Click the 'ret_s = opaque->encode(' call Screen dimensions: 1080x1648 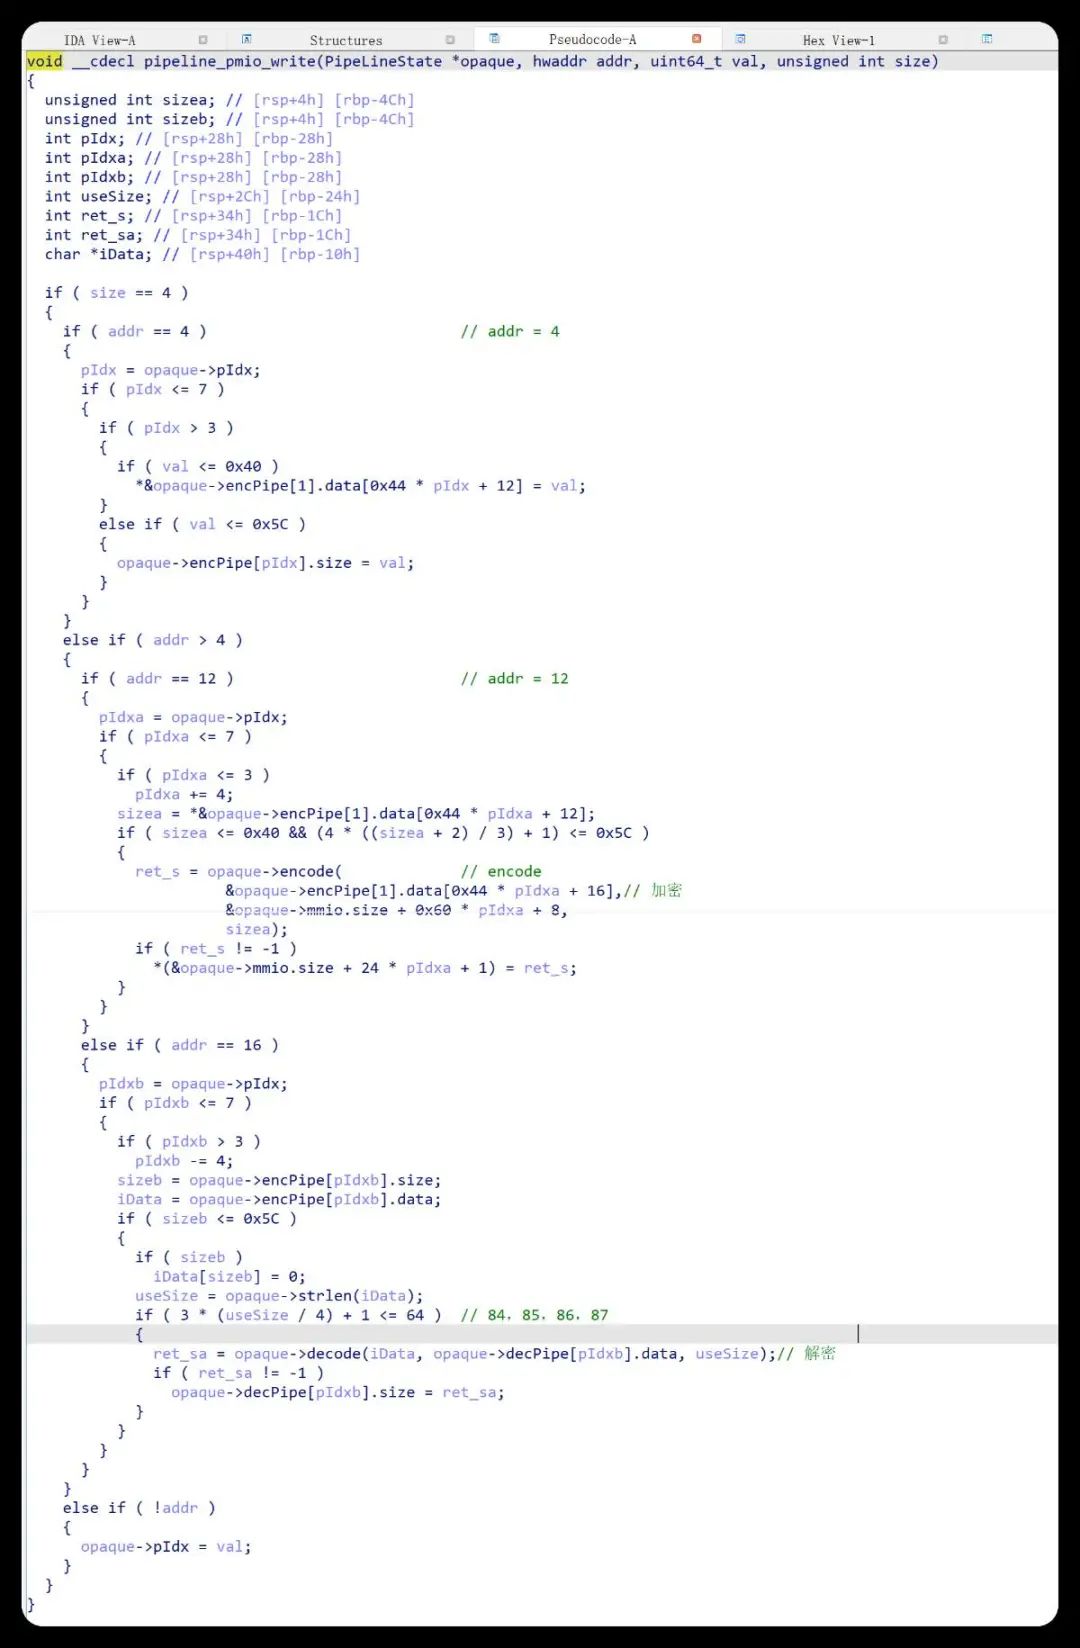tap(238, 871)
